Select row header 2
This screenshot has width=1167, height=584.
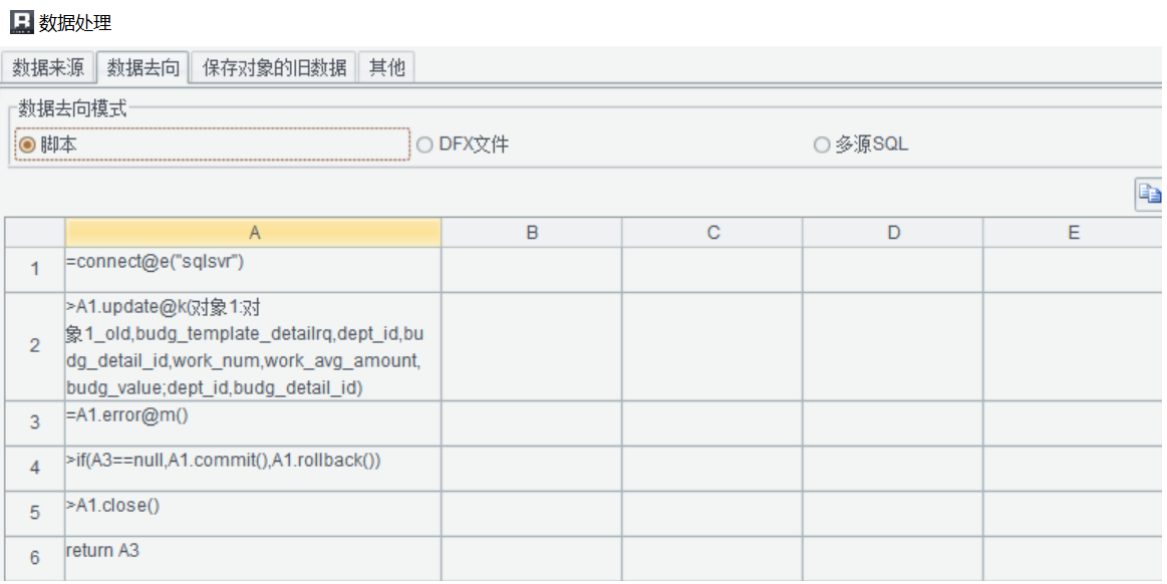(35, 346)
